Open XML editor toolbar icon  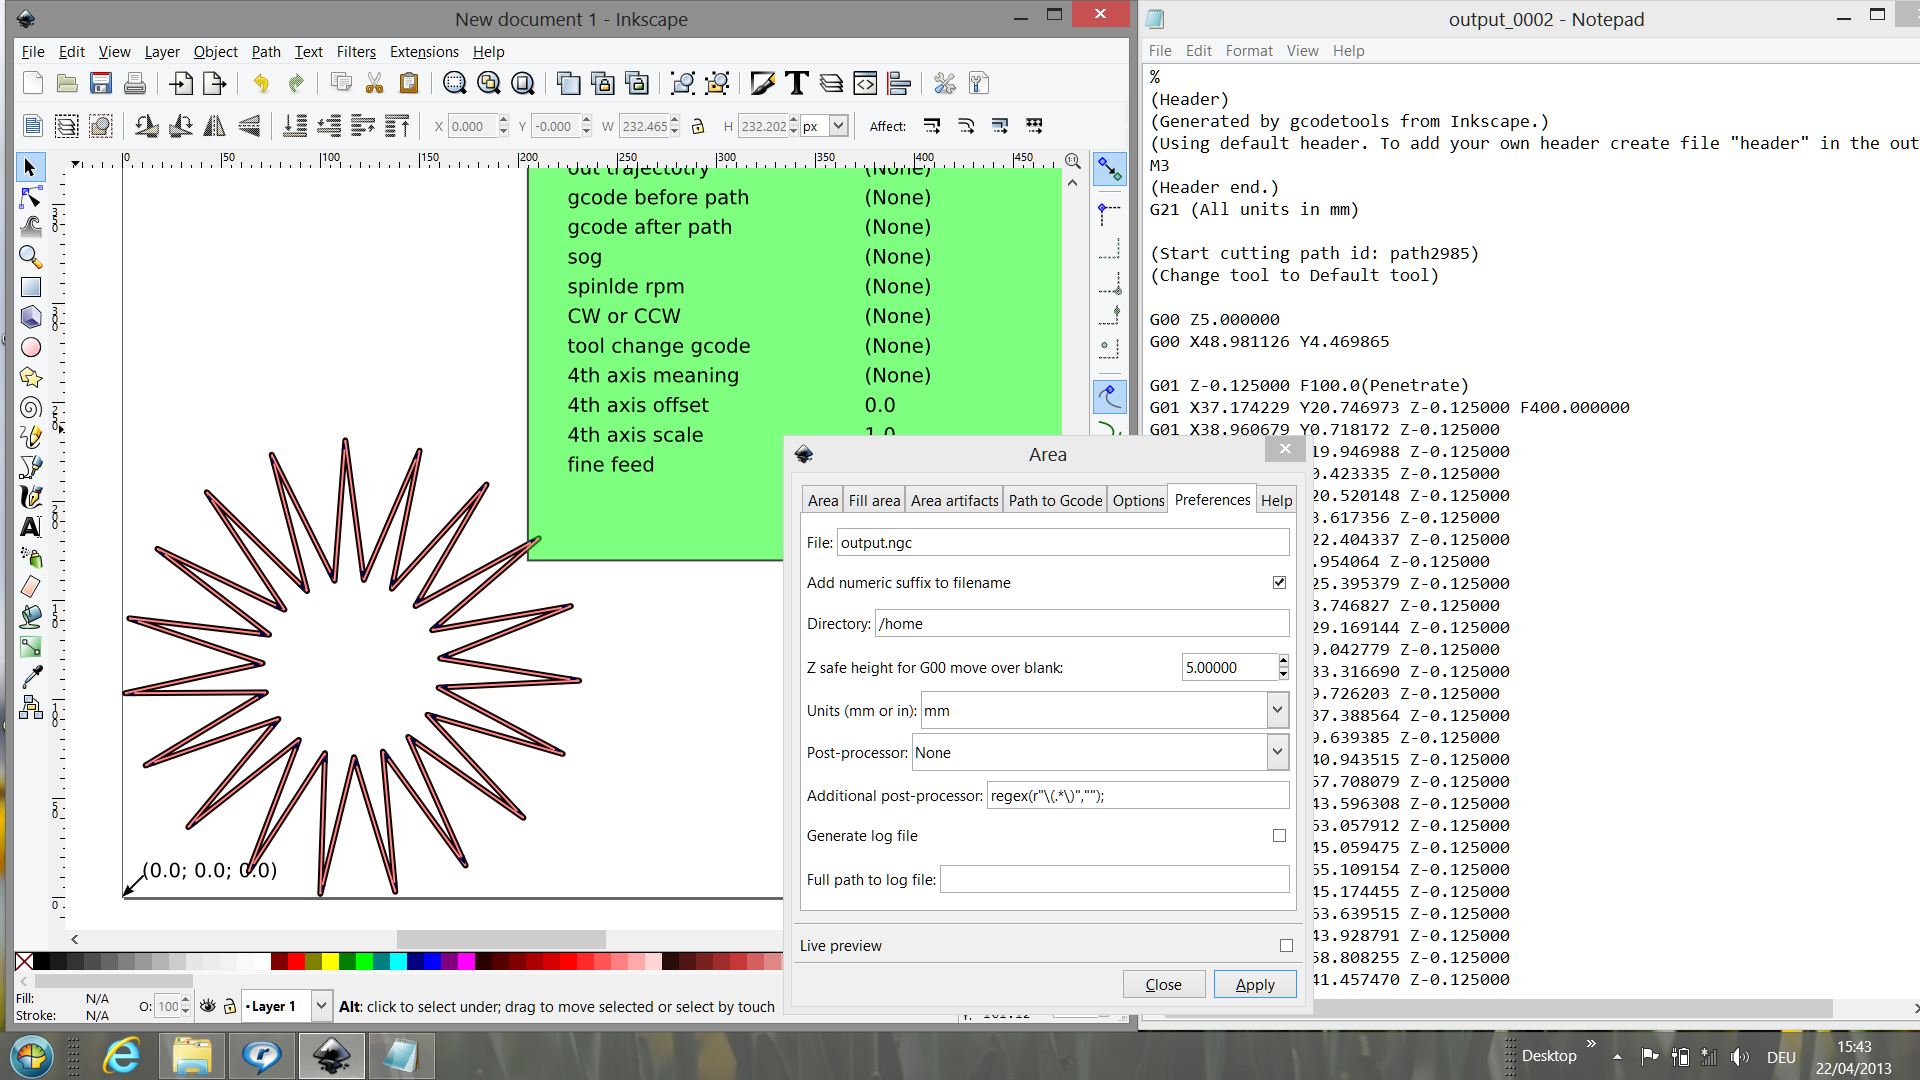865,83
